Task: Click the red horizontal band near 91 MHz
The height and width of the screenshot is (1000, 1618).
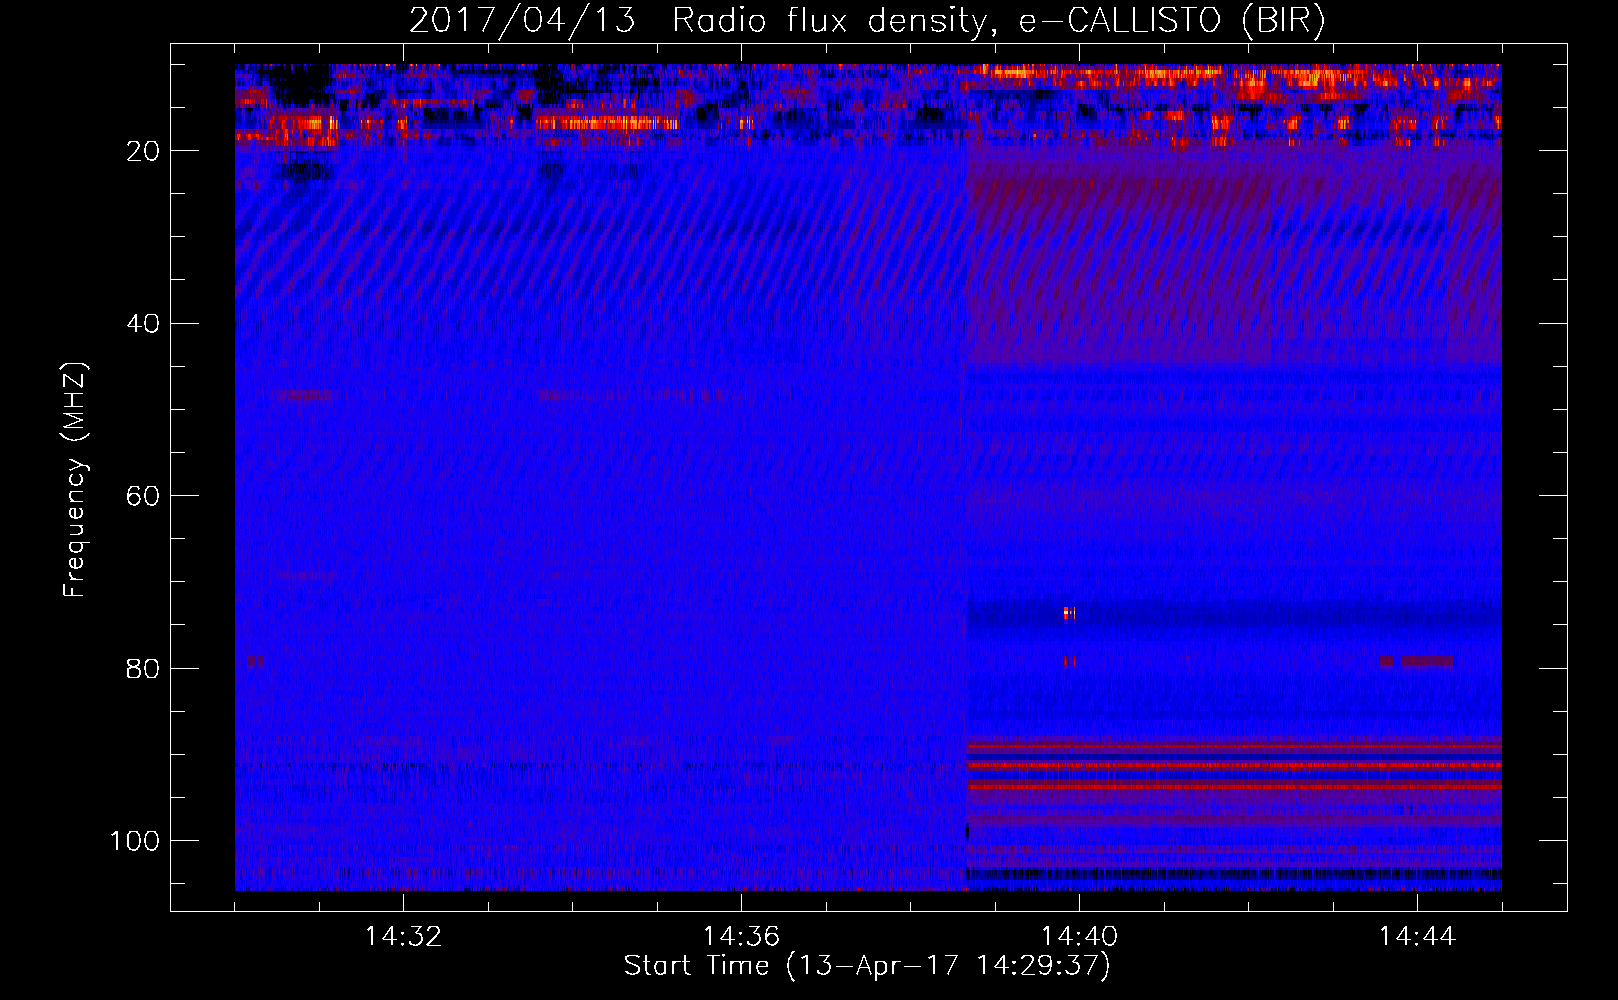Action: click(x=1234, y=765)
